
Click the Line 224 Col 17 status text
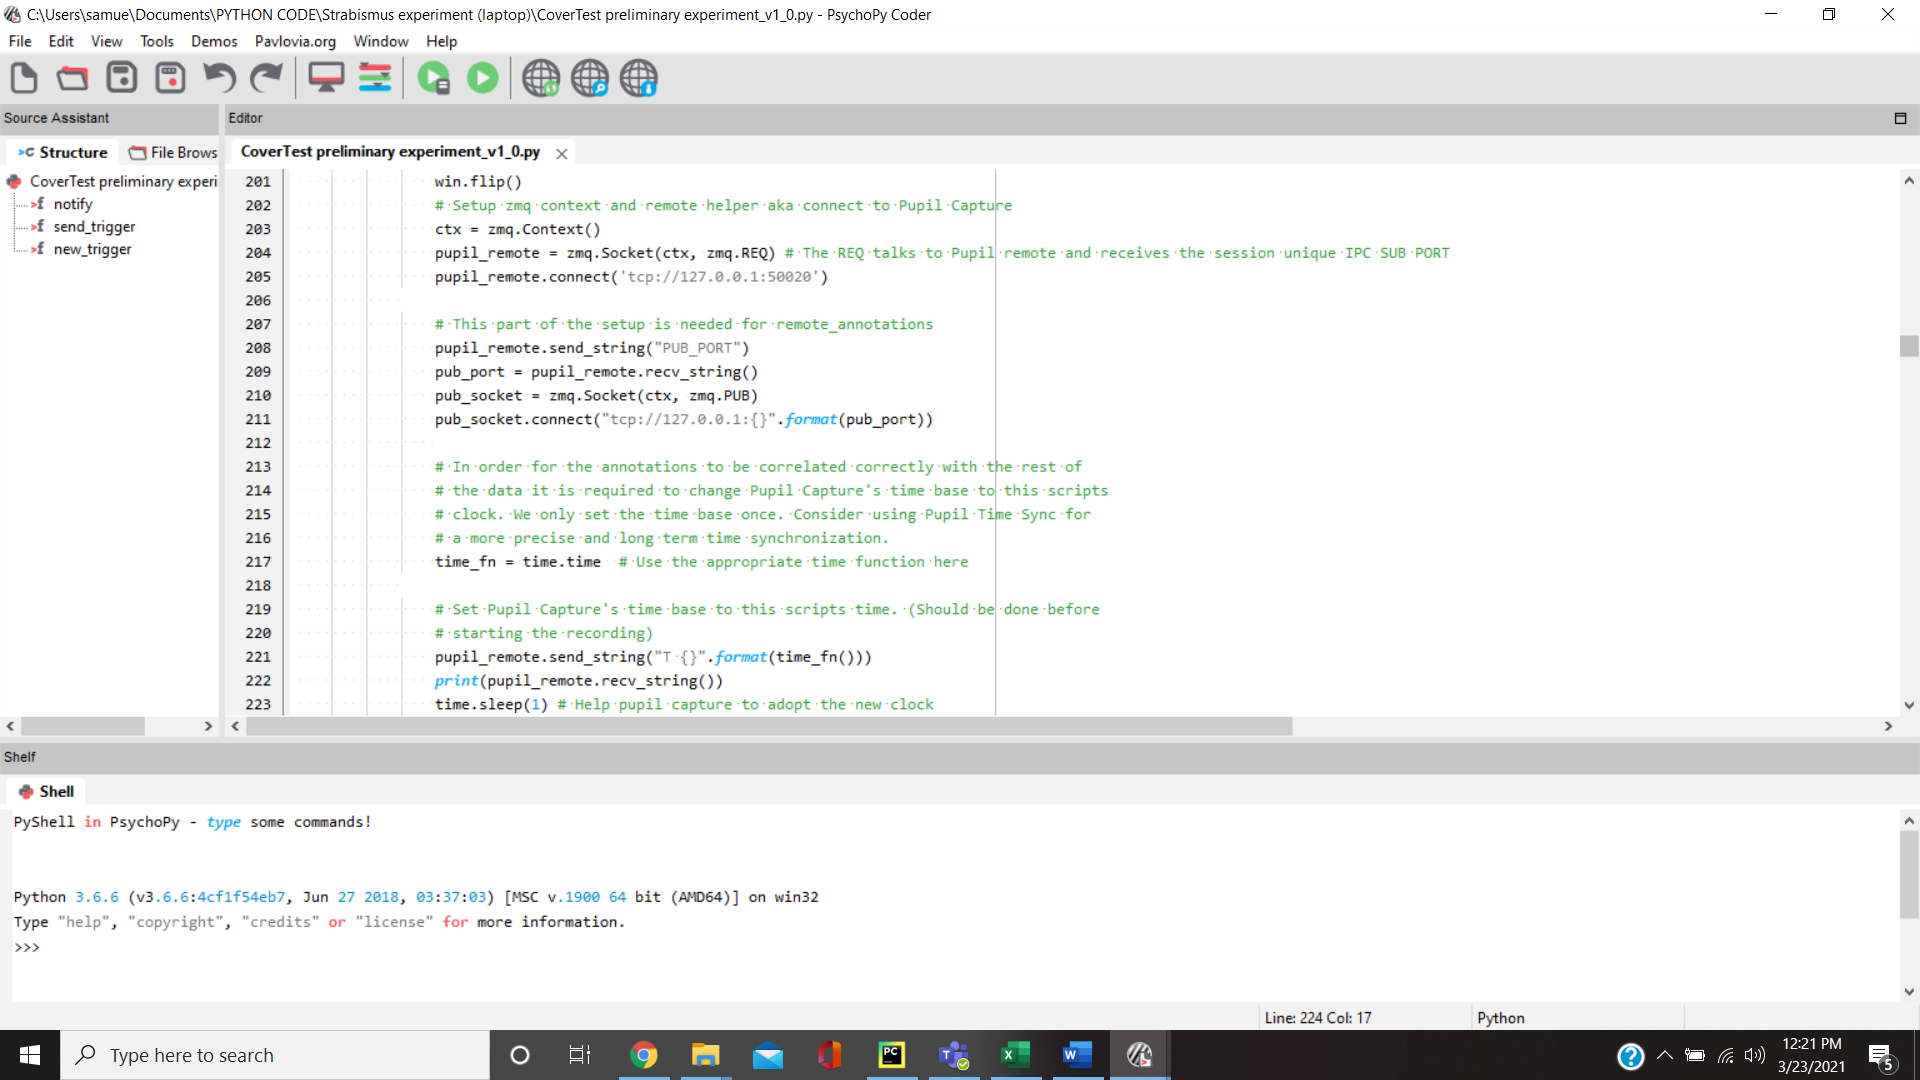pos(1317,1018)
